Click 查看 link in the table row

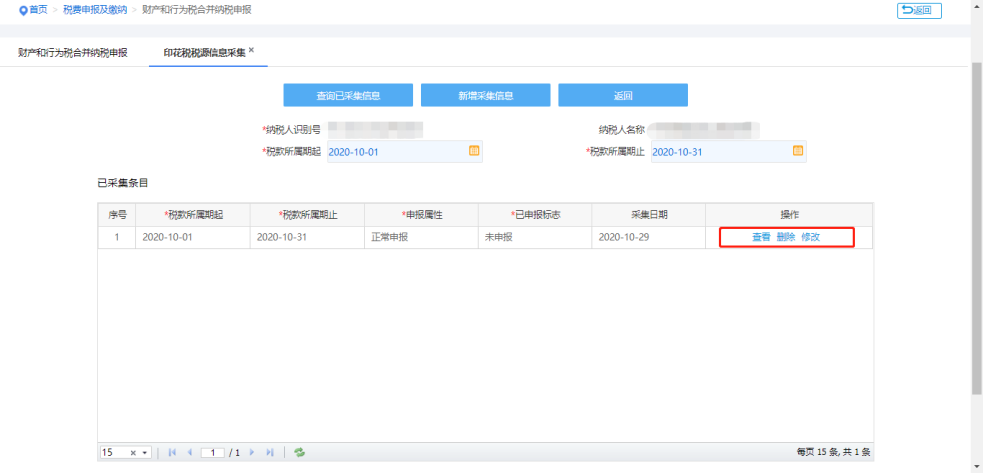tap(761, 237)
